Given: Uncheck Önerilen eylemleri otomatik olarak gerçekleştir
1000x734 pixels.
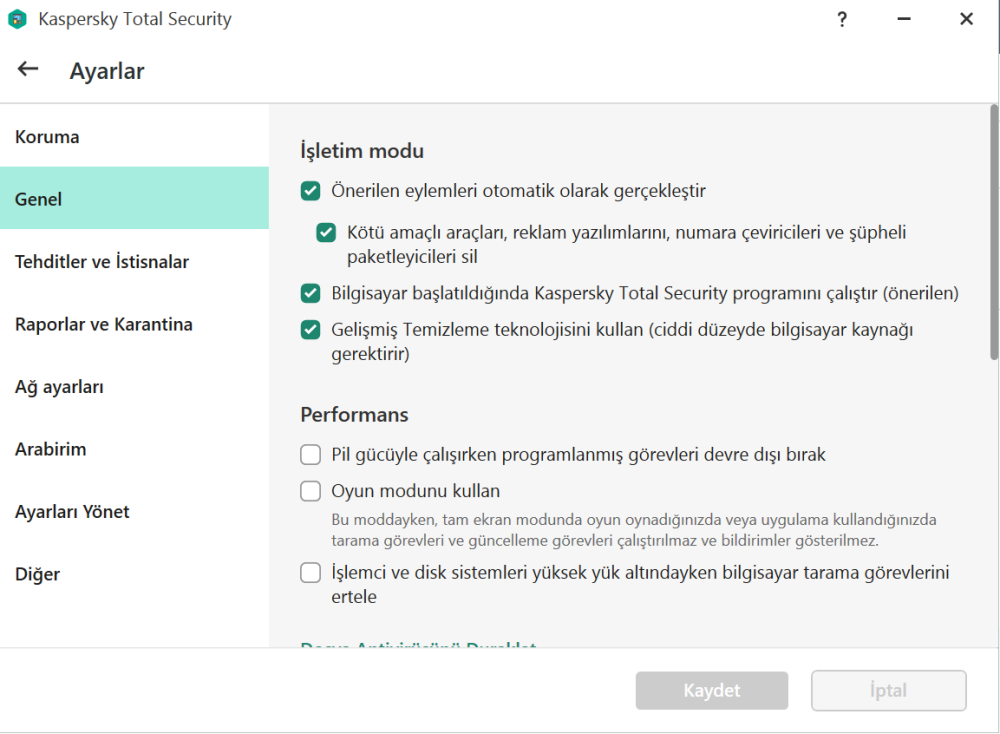Looking at the screenshot, I should click(311, 191).
